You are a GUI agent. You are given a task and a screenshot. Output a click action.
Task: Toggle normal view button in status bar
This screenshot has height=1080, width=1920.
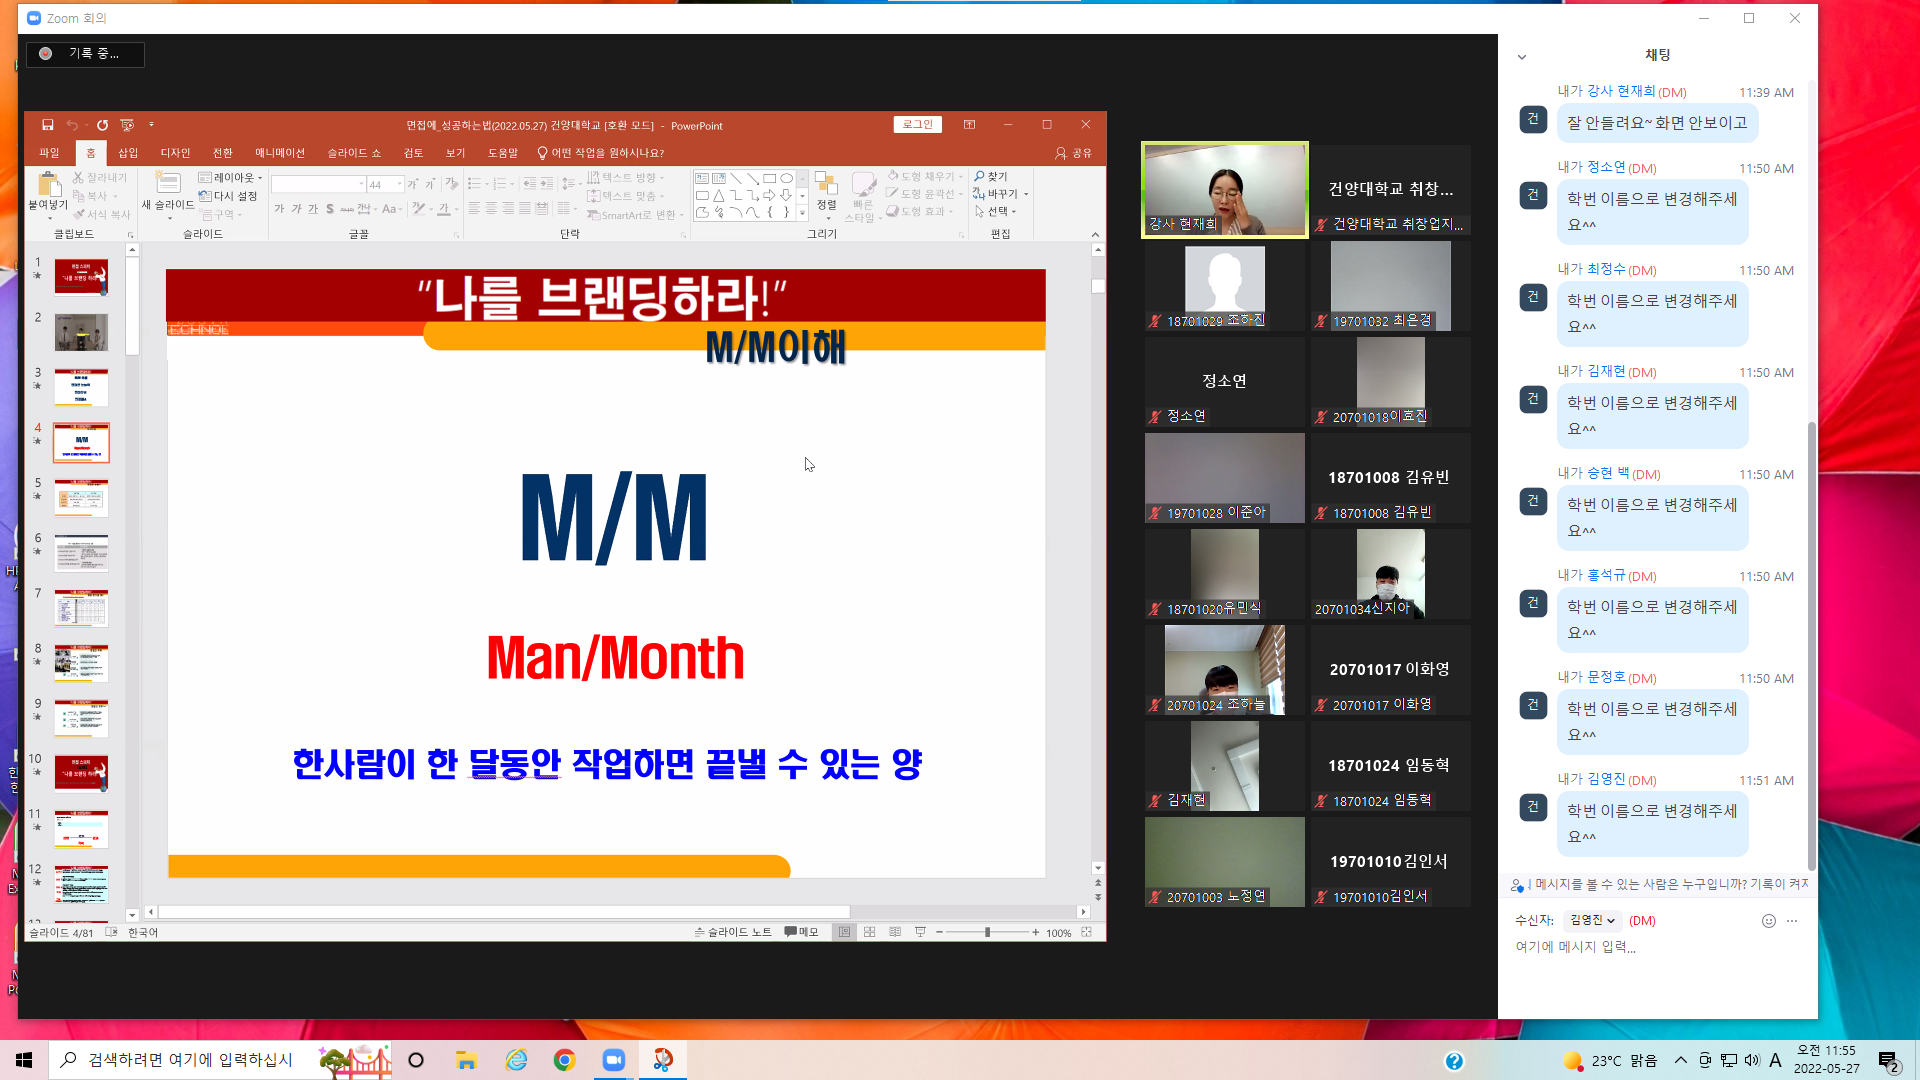coord(845,932)
